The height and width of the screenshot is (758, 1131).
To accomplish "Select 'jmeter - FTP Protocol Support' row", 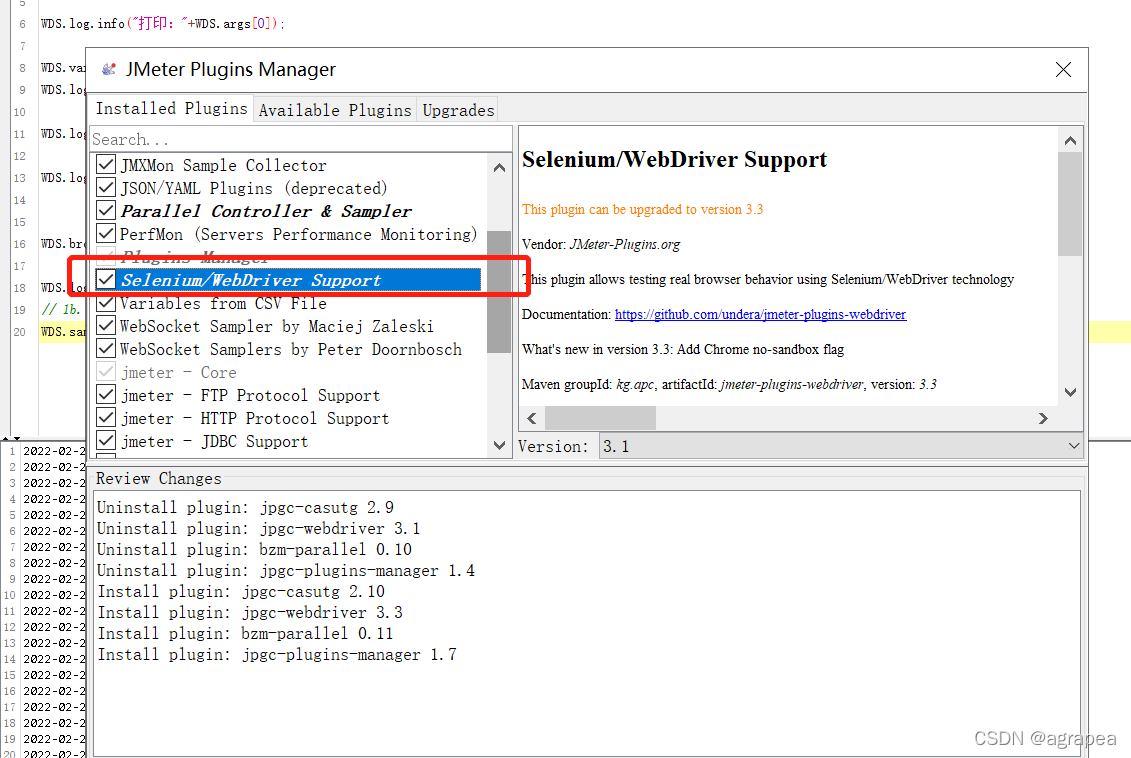I will tap(250, 396).
